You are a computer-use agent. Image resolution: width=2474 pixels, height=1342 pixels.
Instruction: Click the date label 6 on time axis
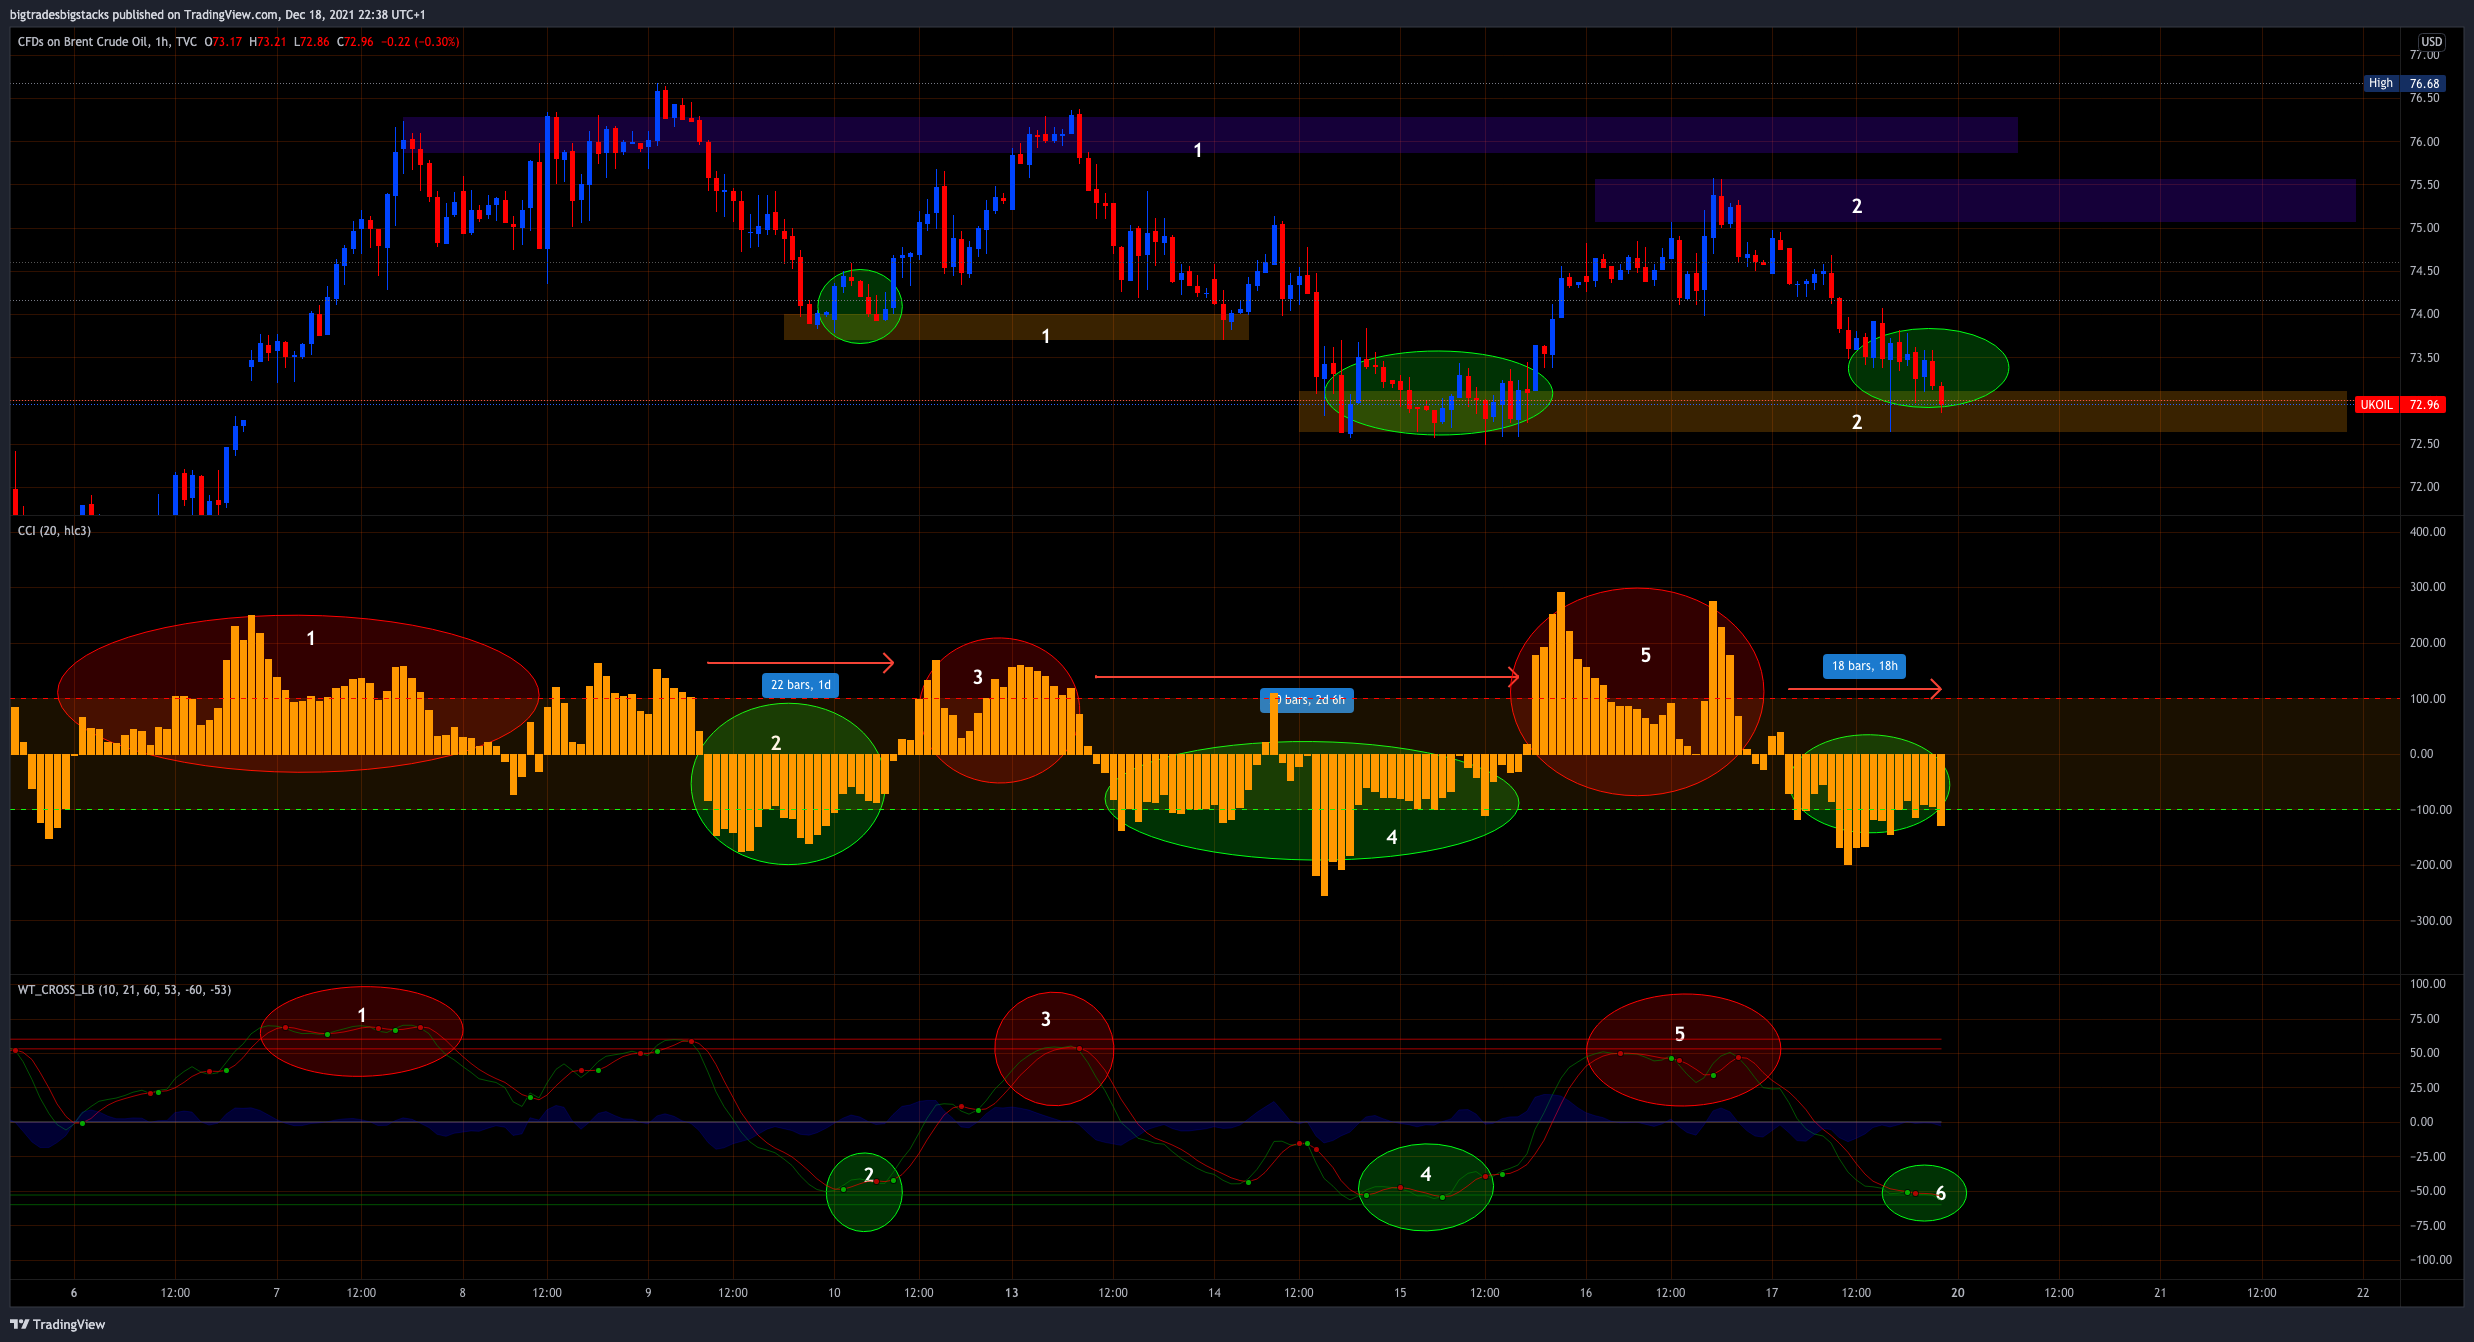(74, 1293)
